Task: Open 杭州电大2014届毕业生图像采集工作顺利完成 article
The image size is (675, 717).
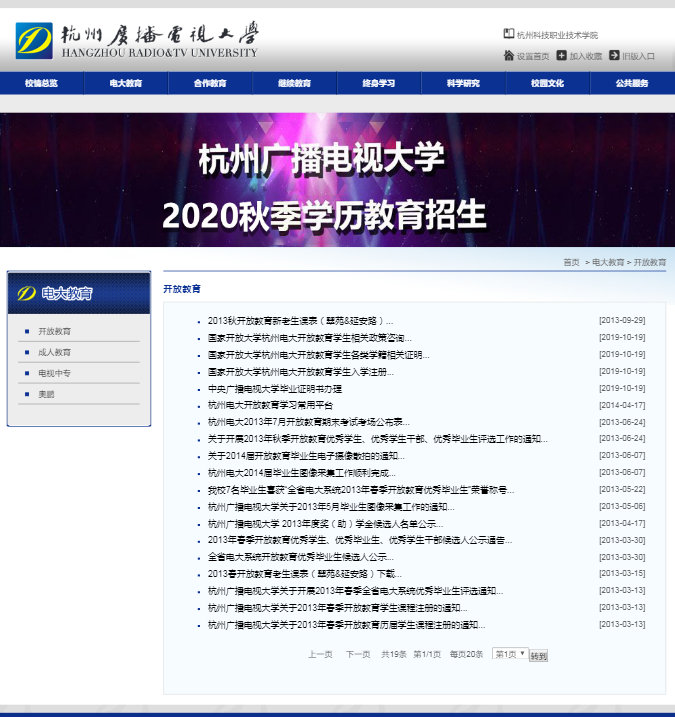Action: click(302, 473)
